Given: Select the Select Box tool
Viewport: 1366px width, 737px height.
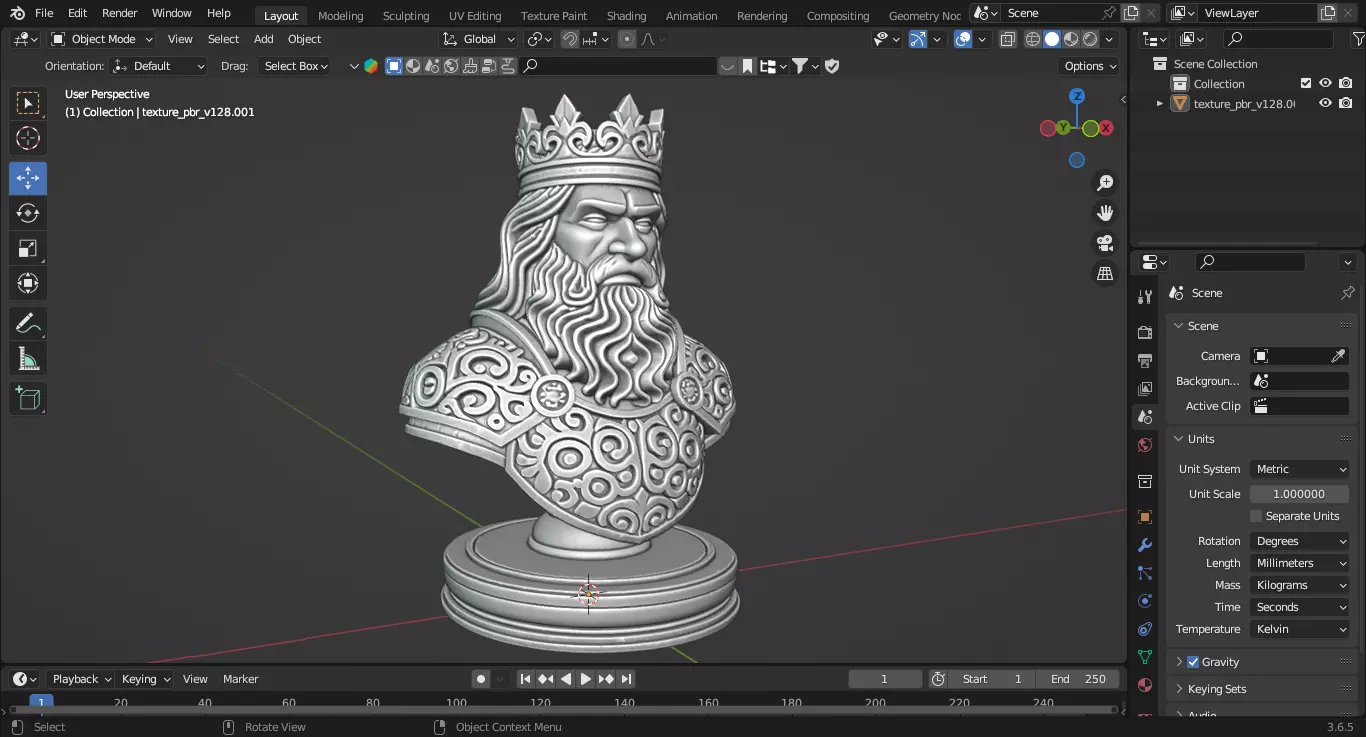Looking at the screenshot, I should click(28, 103).
